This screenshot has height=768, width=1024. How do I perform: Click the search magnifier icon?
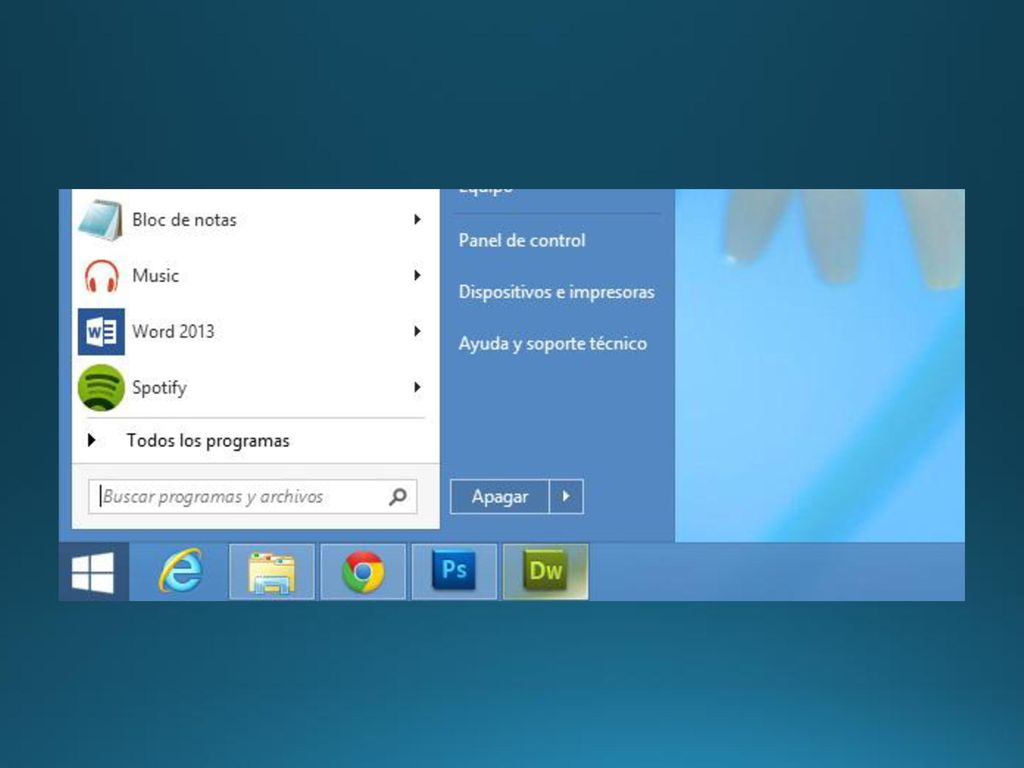pos(398,497)
